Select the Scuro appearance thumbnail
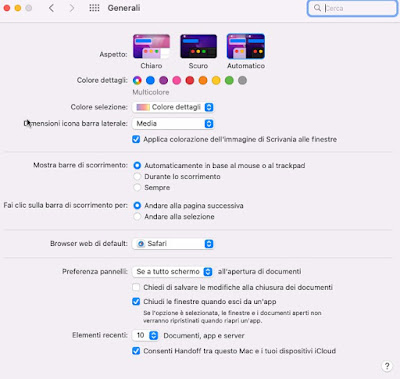Viewport: 400px width, 379px height. (x=198, y=46)
